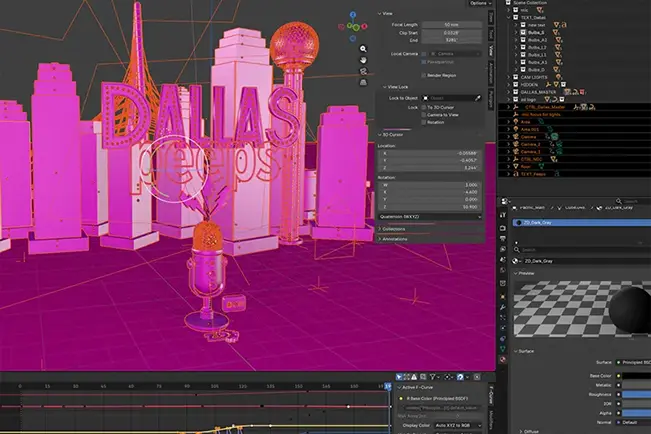
Task: Open the Object properties tab icon
Action: click(x=503, y=297)
